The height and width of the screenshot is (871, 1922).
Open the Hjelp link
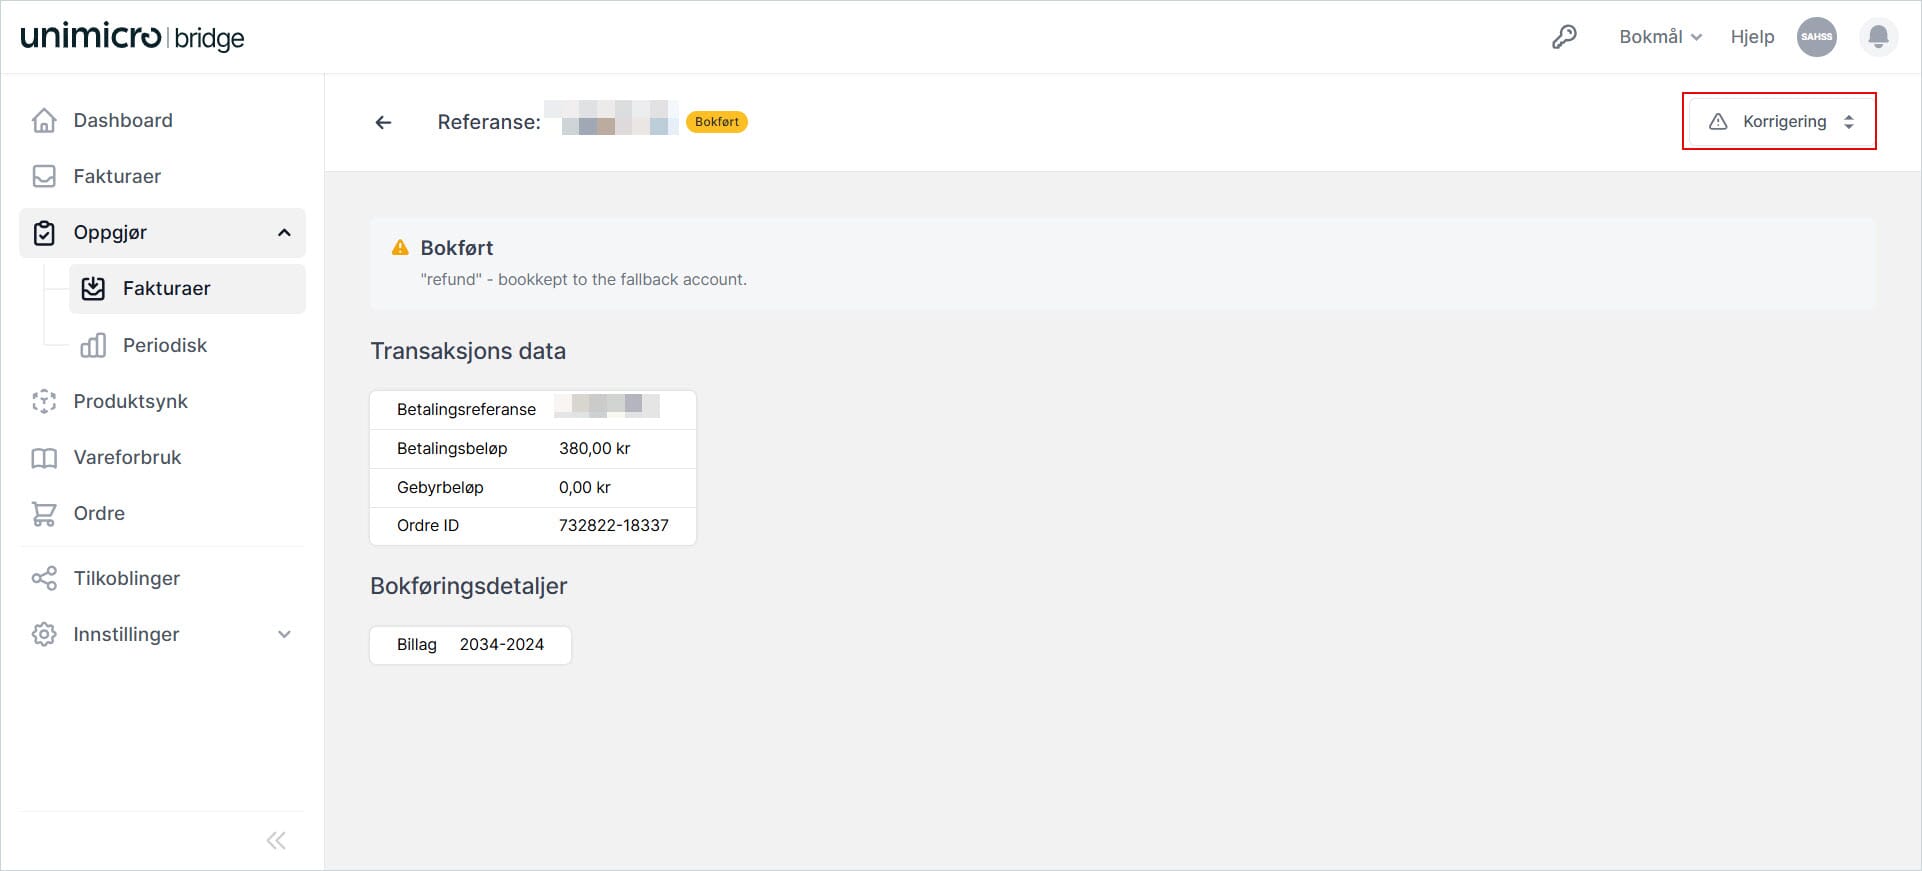(1752, 37)
